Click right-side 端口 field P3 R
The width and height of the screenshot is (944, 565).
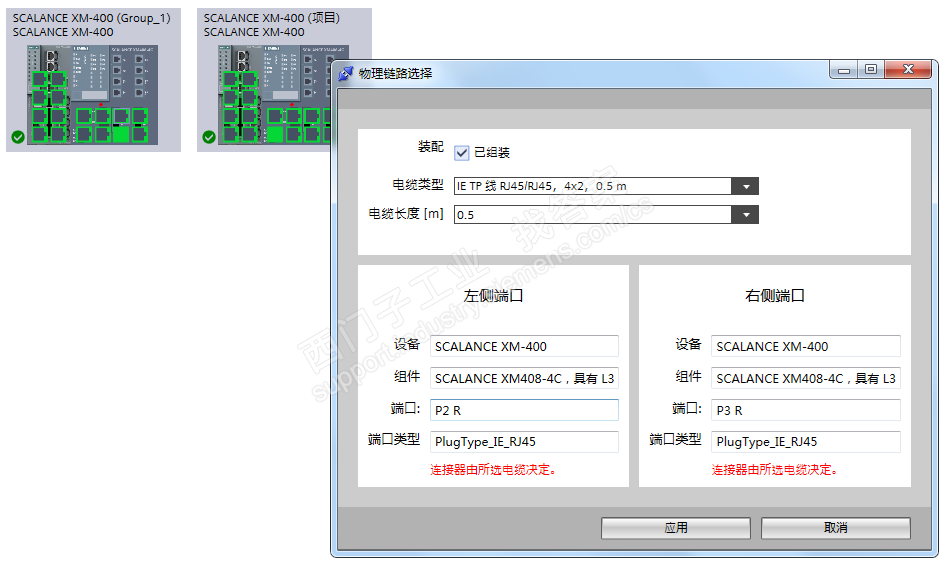pyautogui.click(x=806, y=410)
